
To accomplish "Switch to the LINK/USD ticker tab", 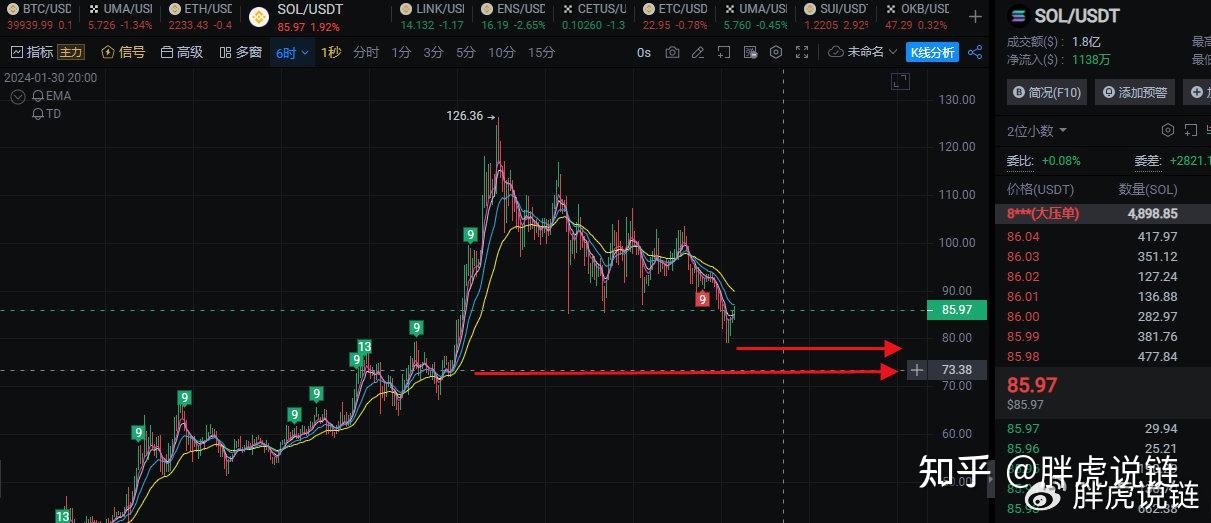I will pos(432,16).
